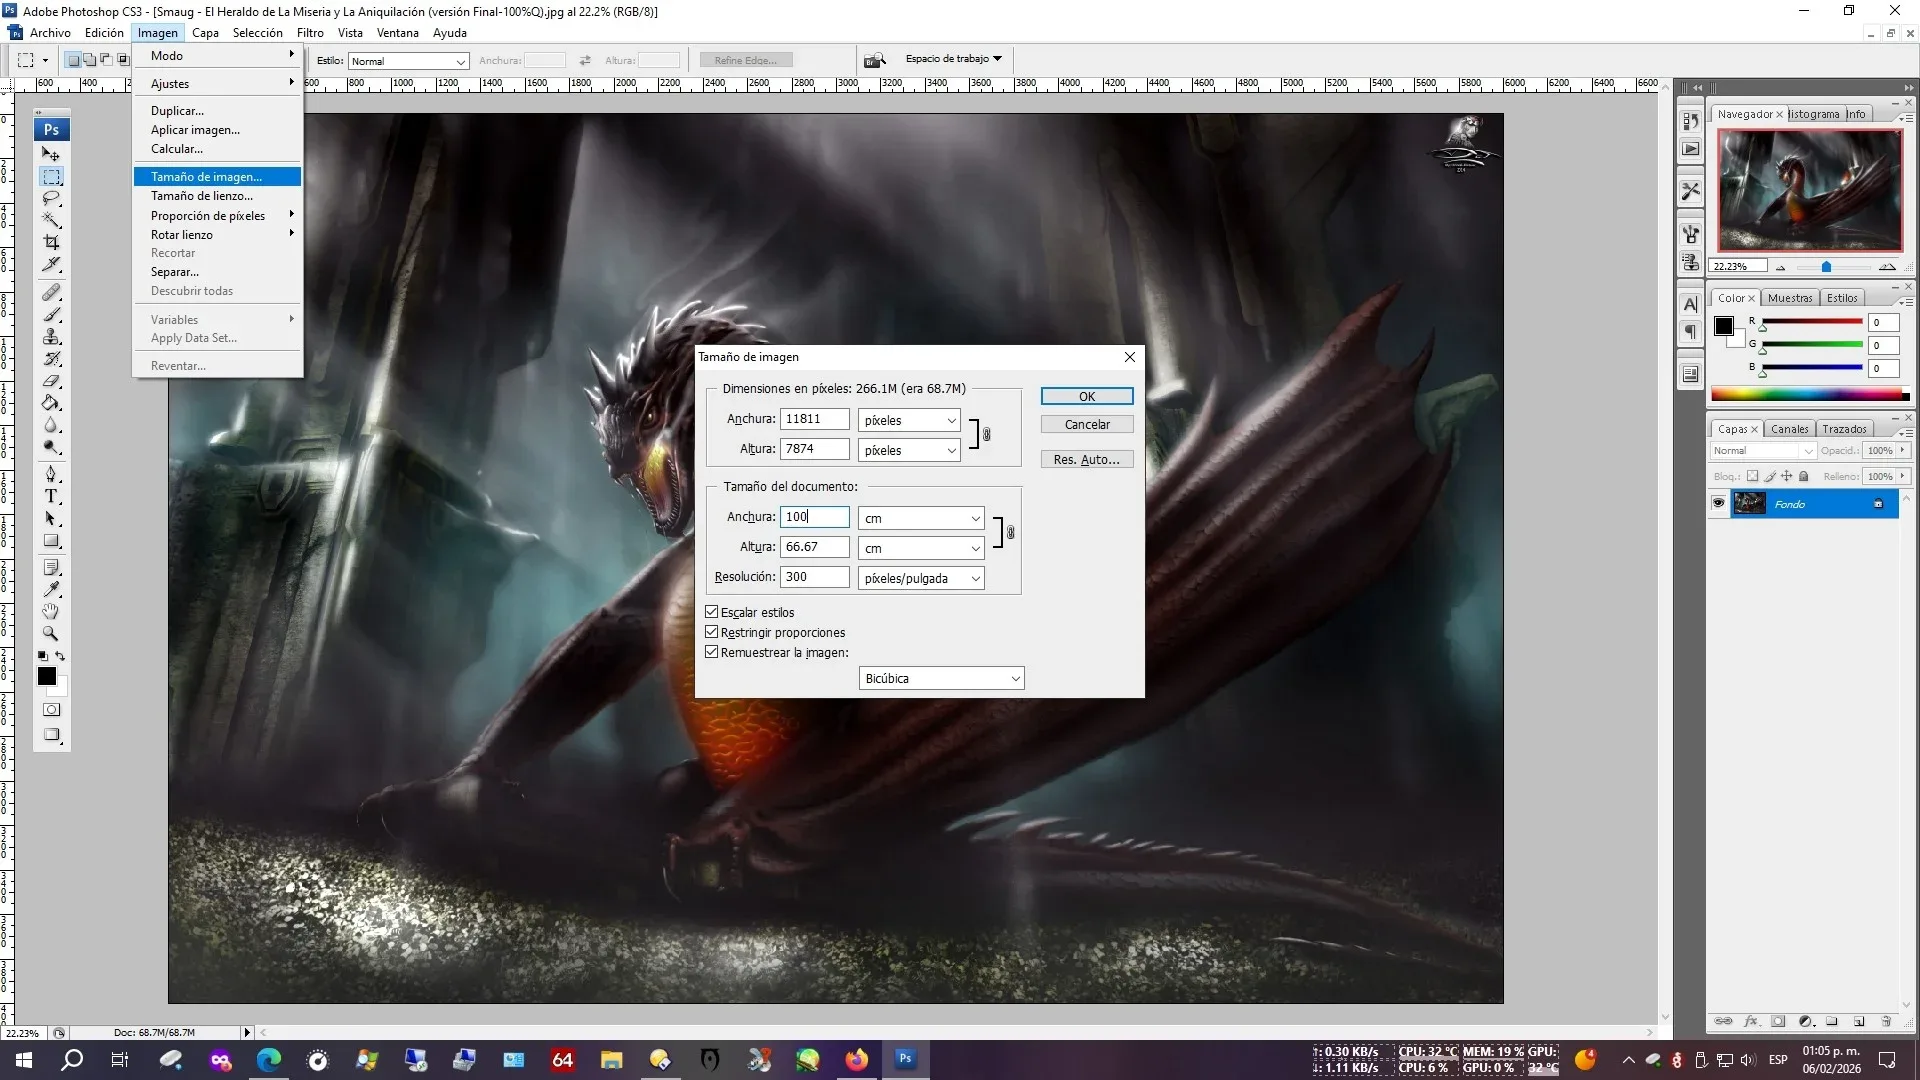
Task: Click the Navigator dragon thumbnail preview
Action: point(1809,190)
